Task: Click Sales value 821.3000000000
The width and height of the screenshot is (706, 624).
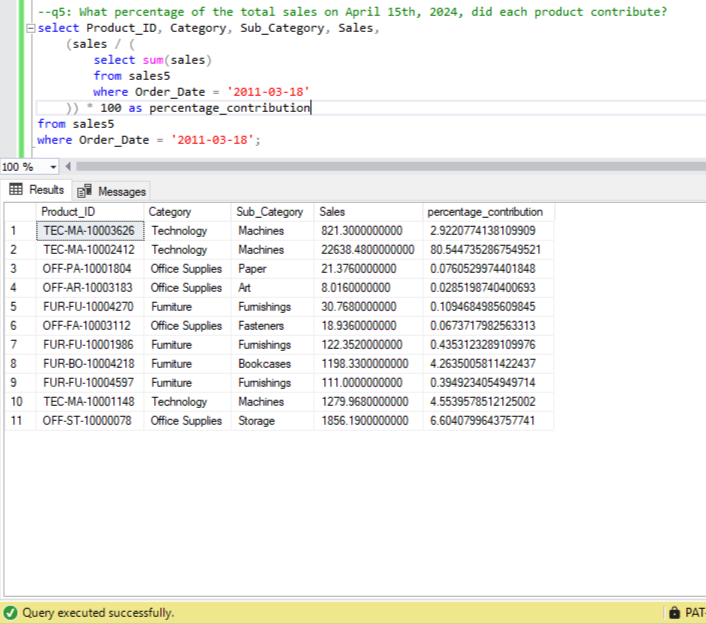Action: point(368,231)
